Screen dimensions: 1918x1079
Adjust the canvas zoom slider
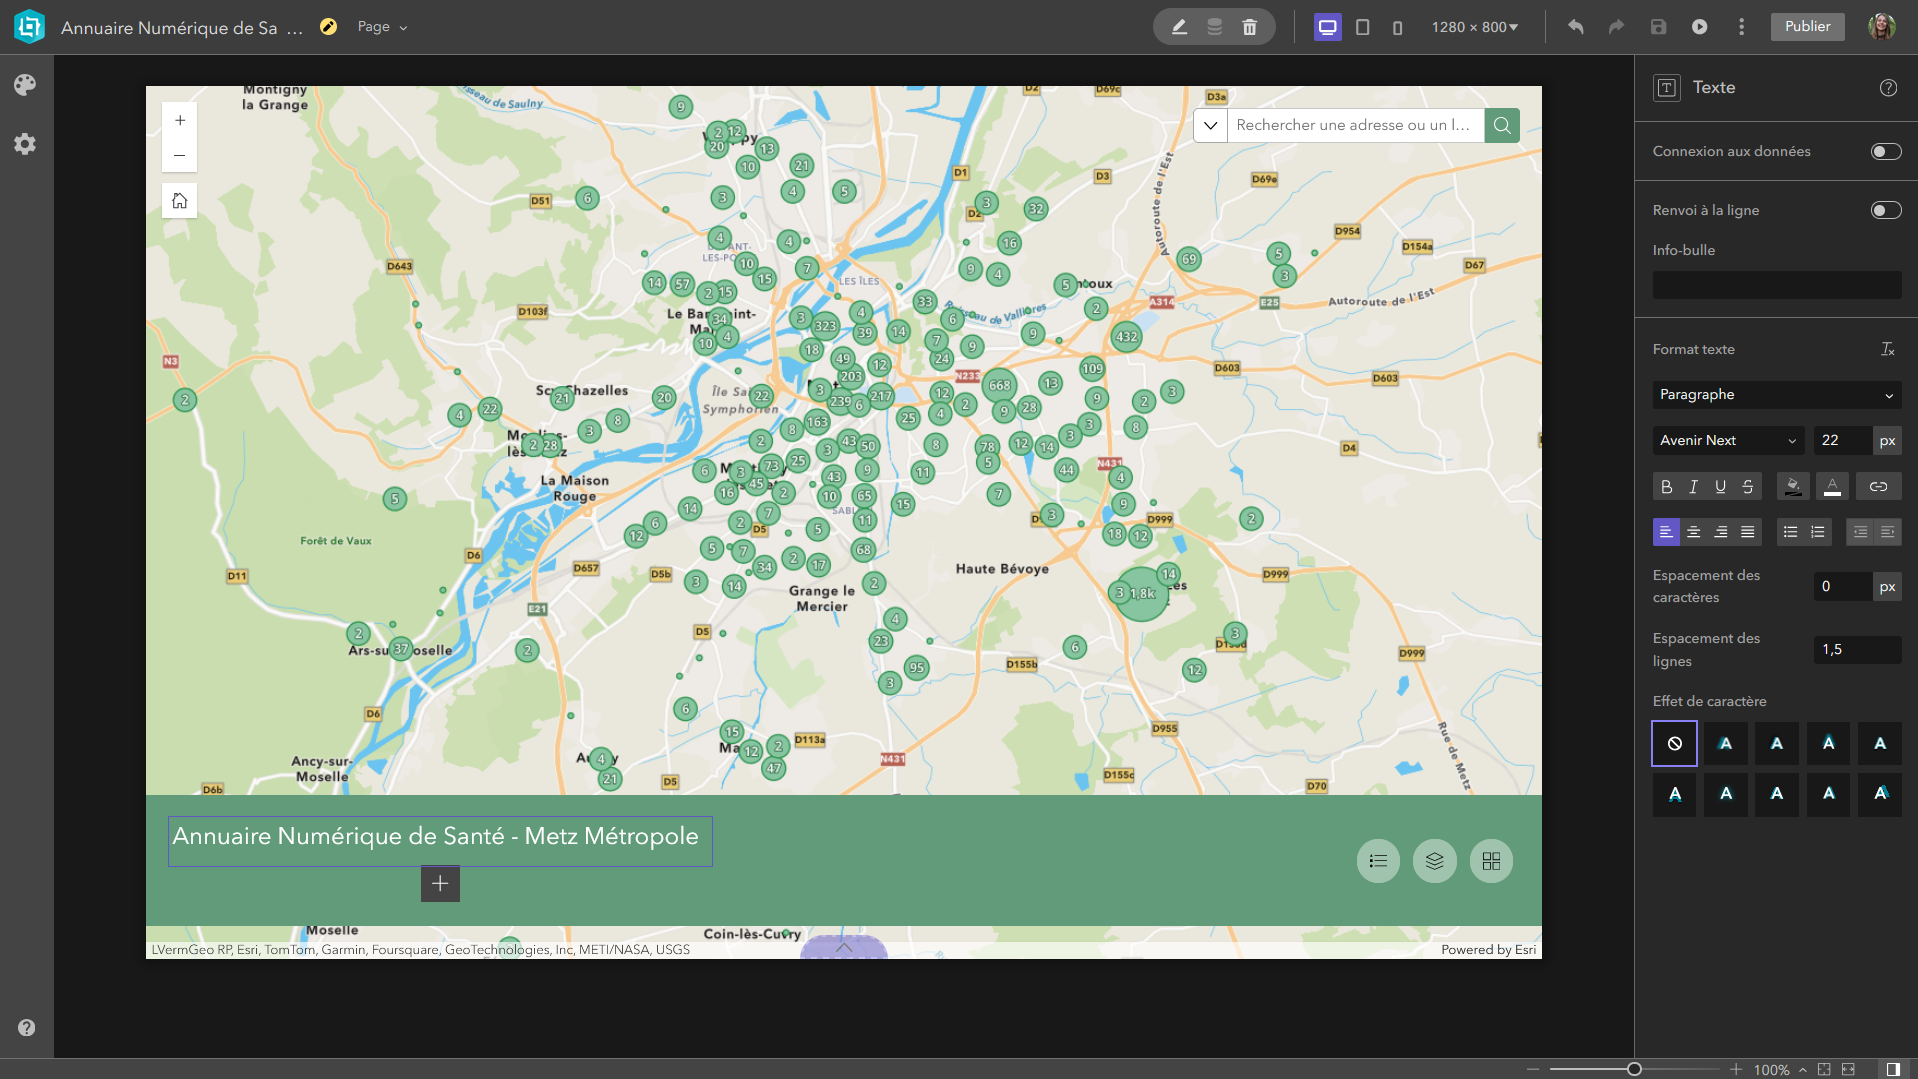tap(1634, 1069)
